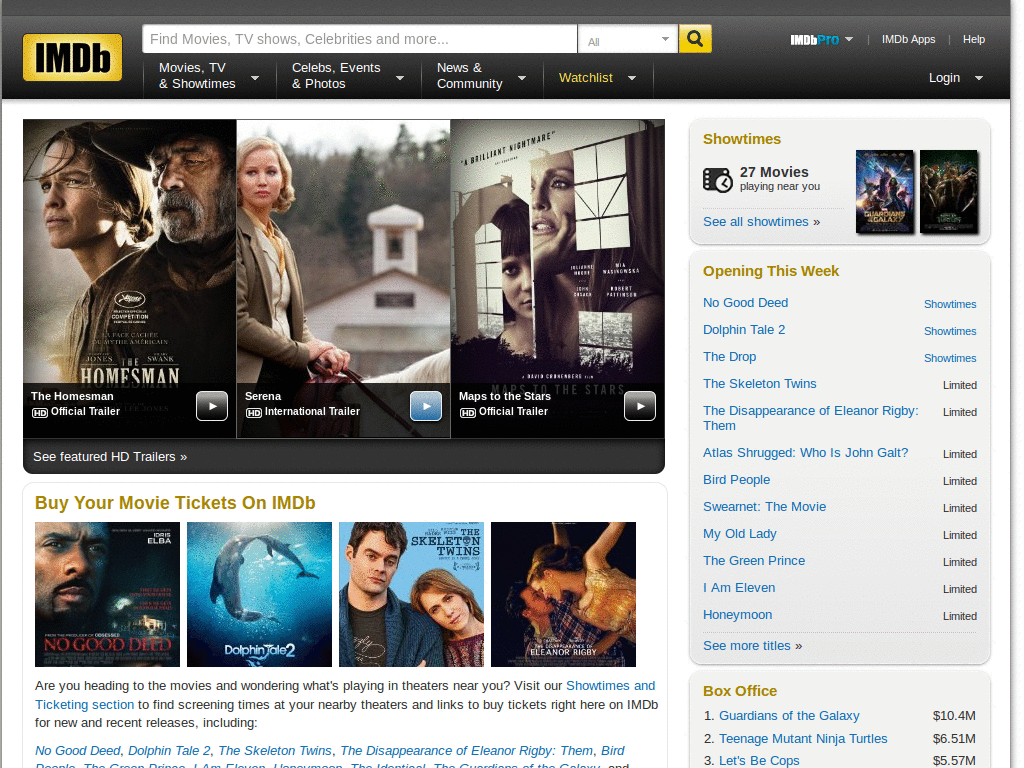
Task: Open the I Am Eleven link
Action: [x=739, y=588]
